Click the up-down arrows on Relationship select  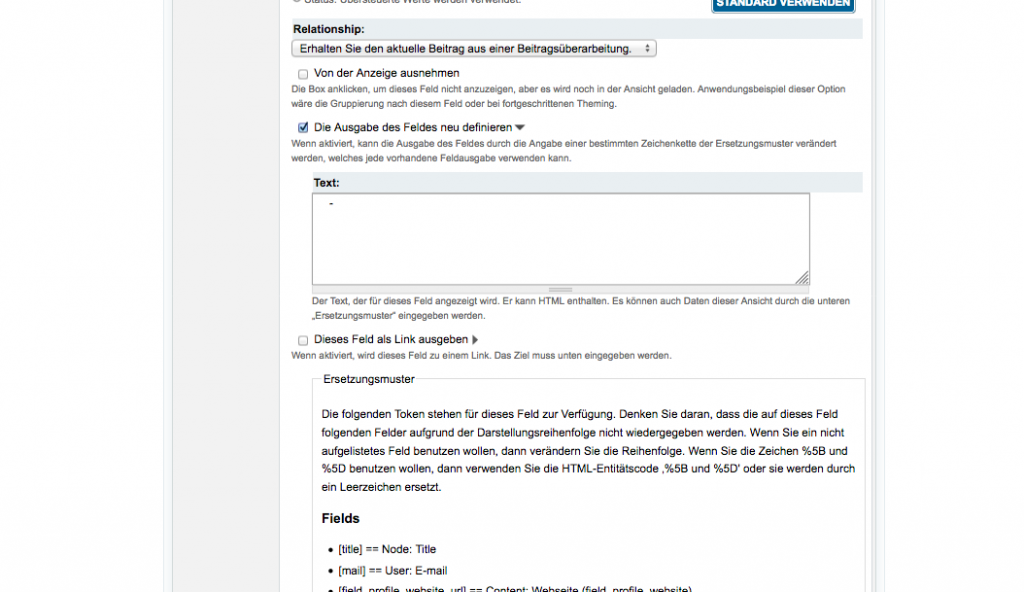(647, 48)
